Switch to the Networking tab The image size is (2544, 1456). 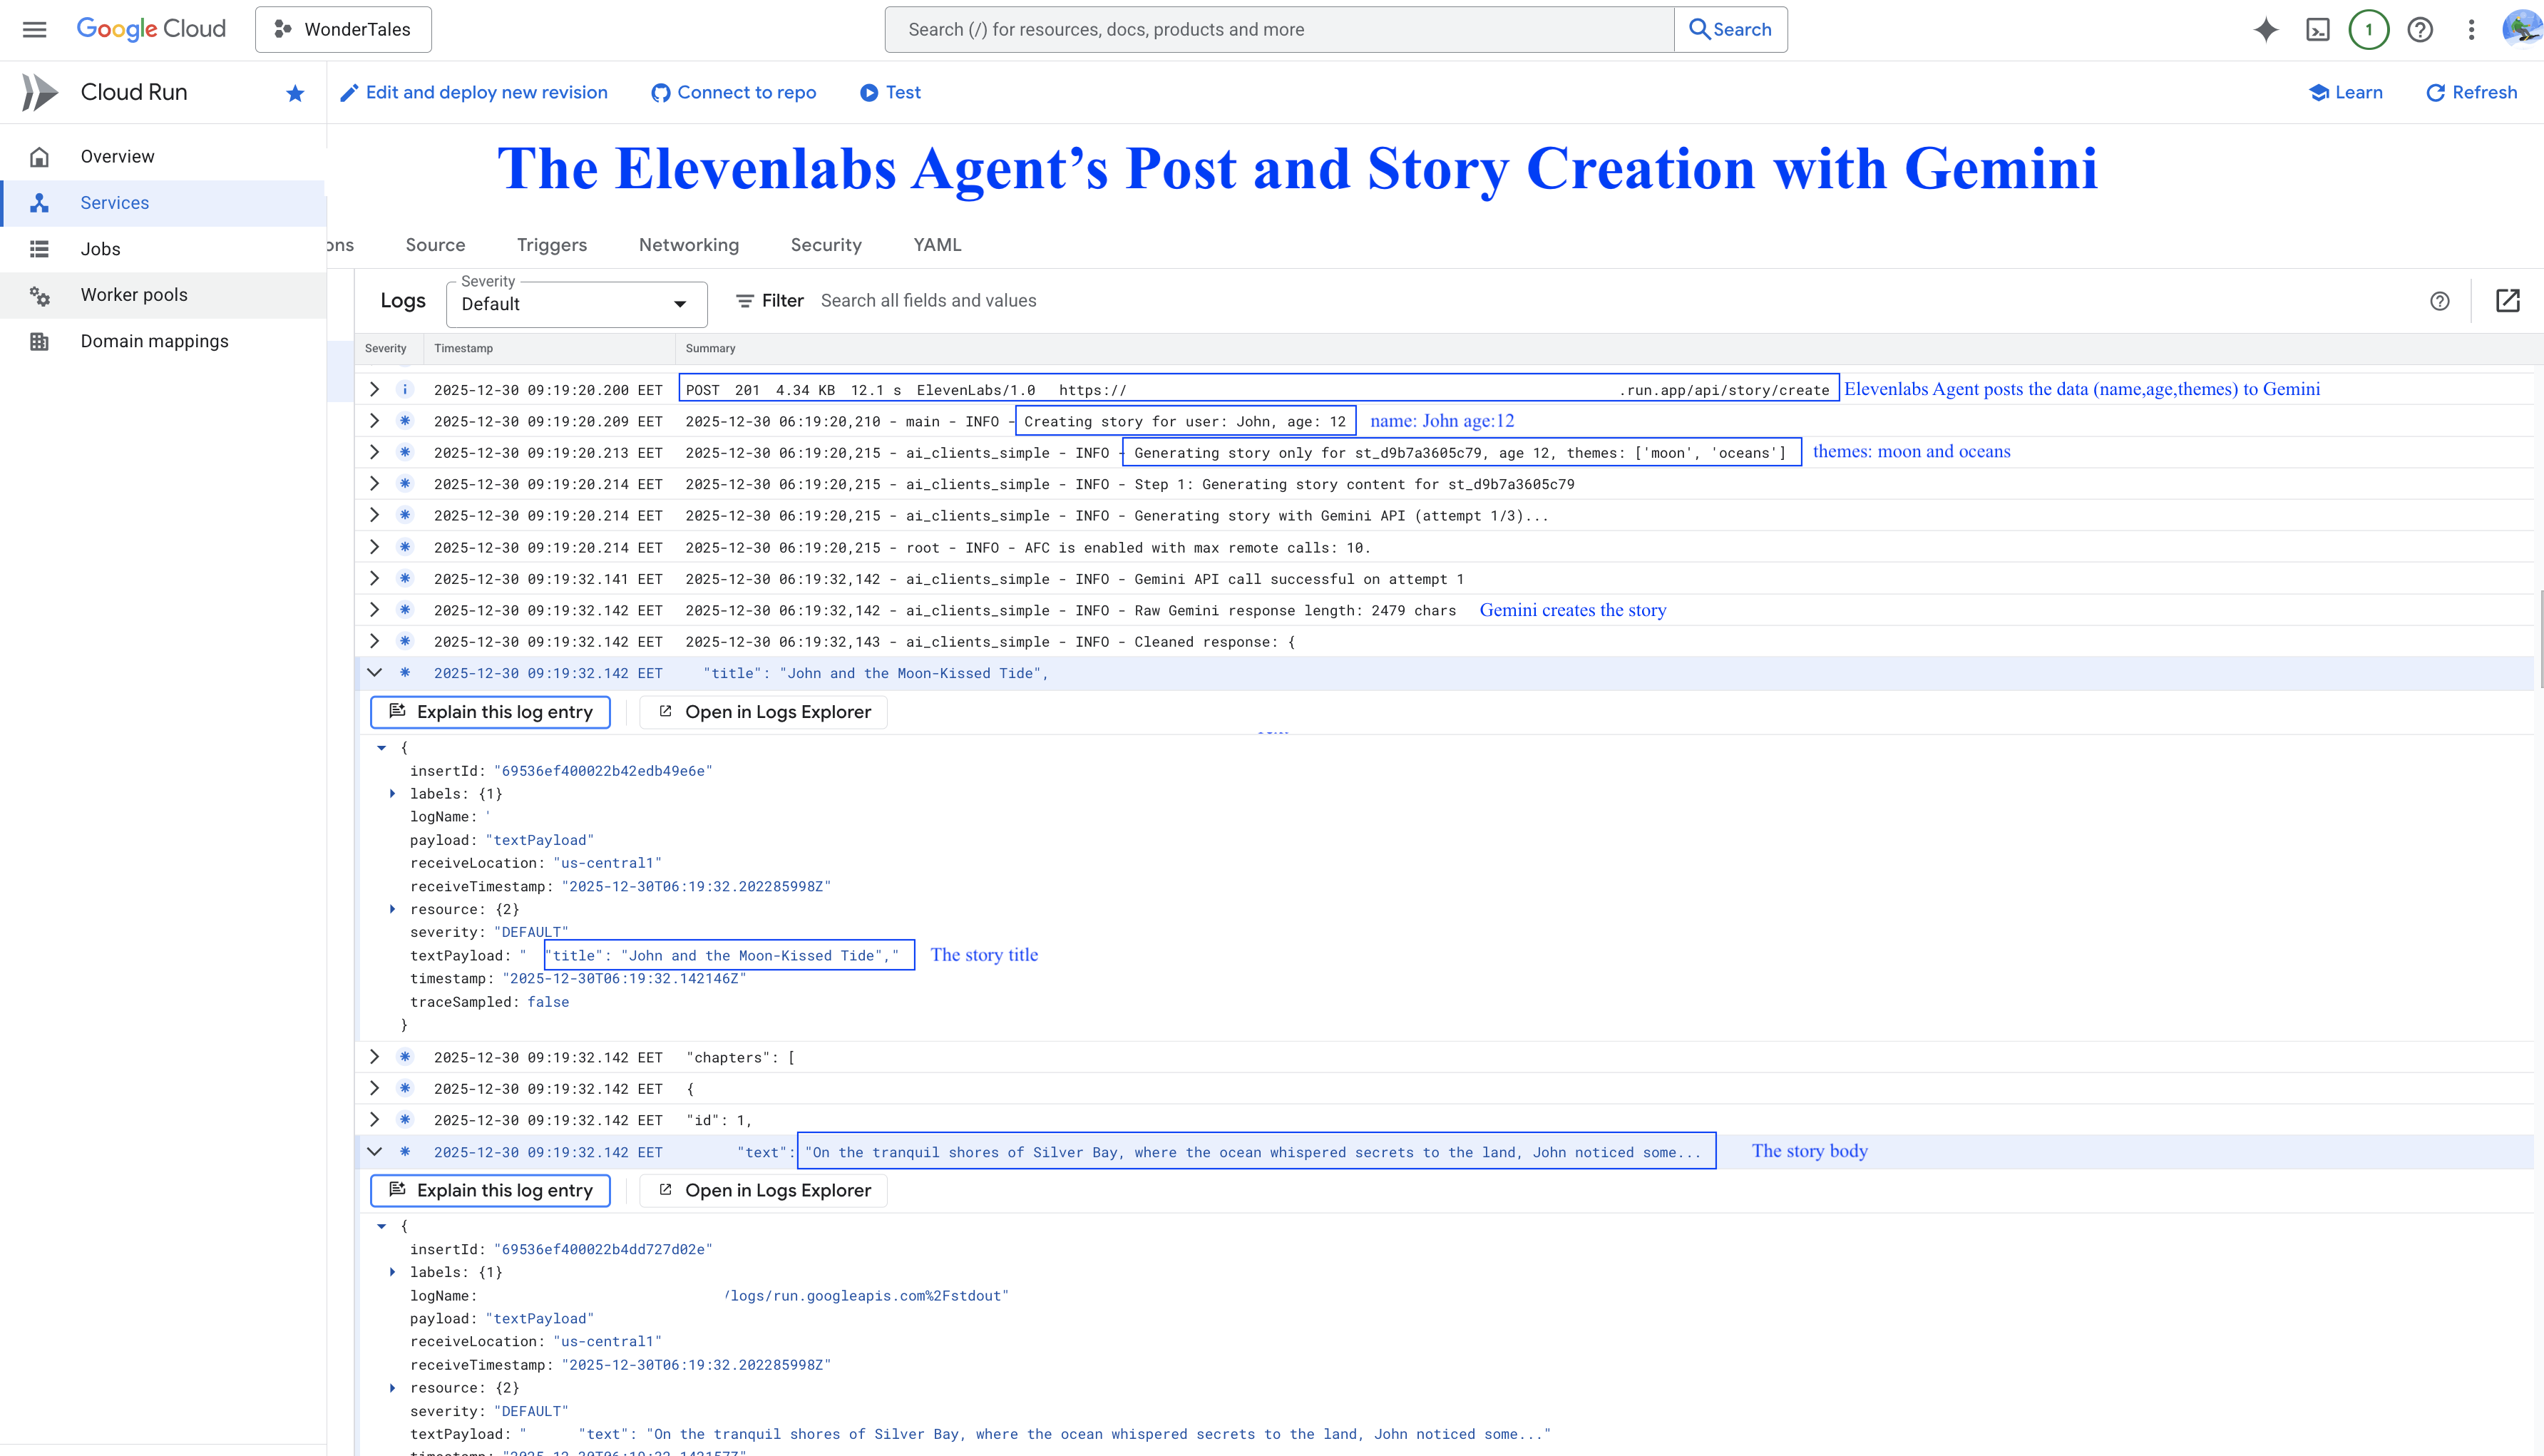click(688, 245)
